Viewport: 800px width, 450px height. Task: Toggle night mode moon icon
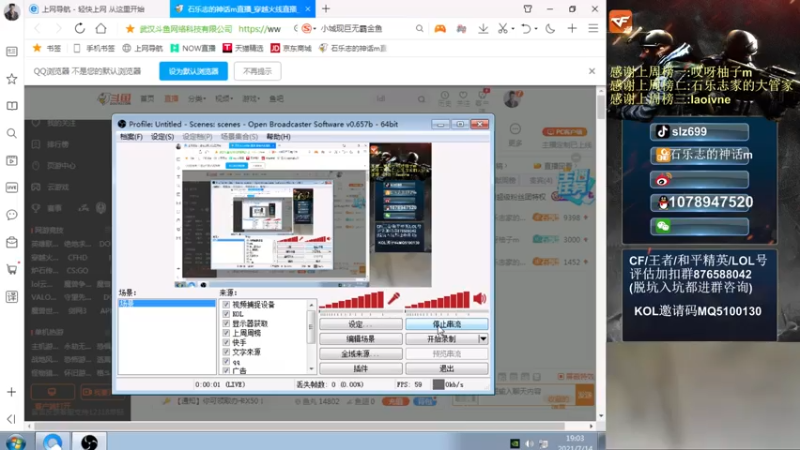click(550, 29)
